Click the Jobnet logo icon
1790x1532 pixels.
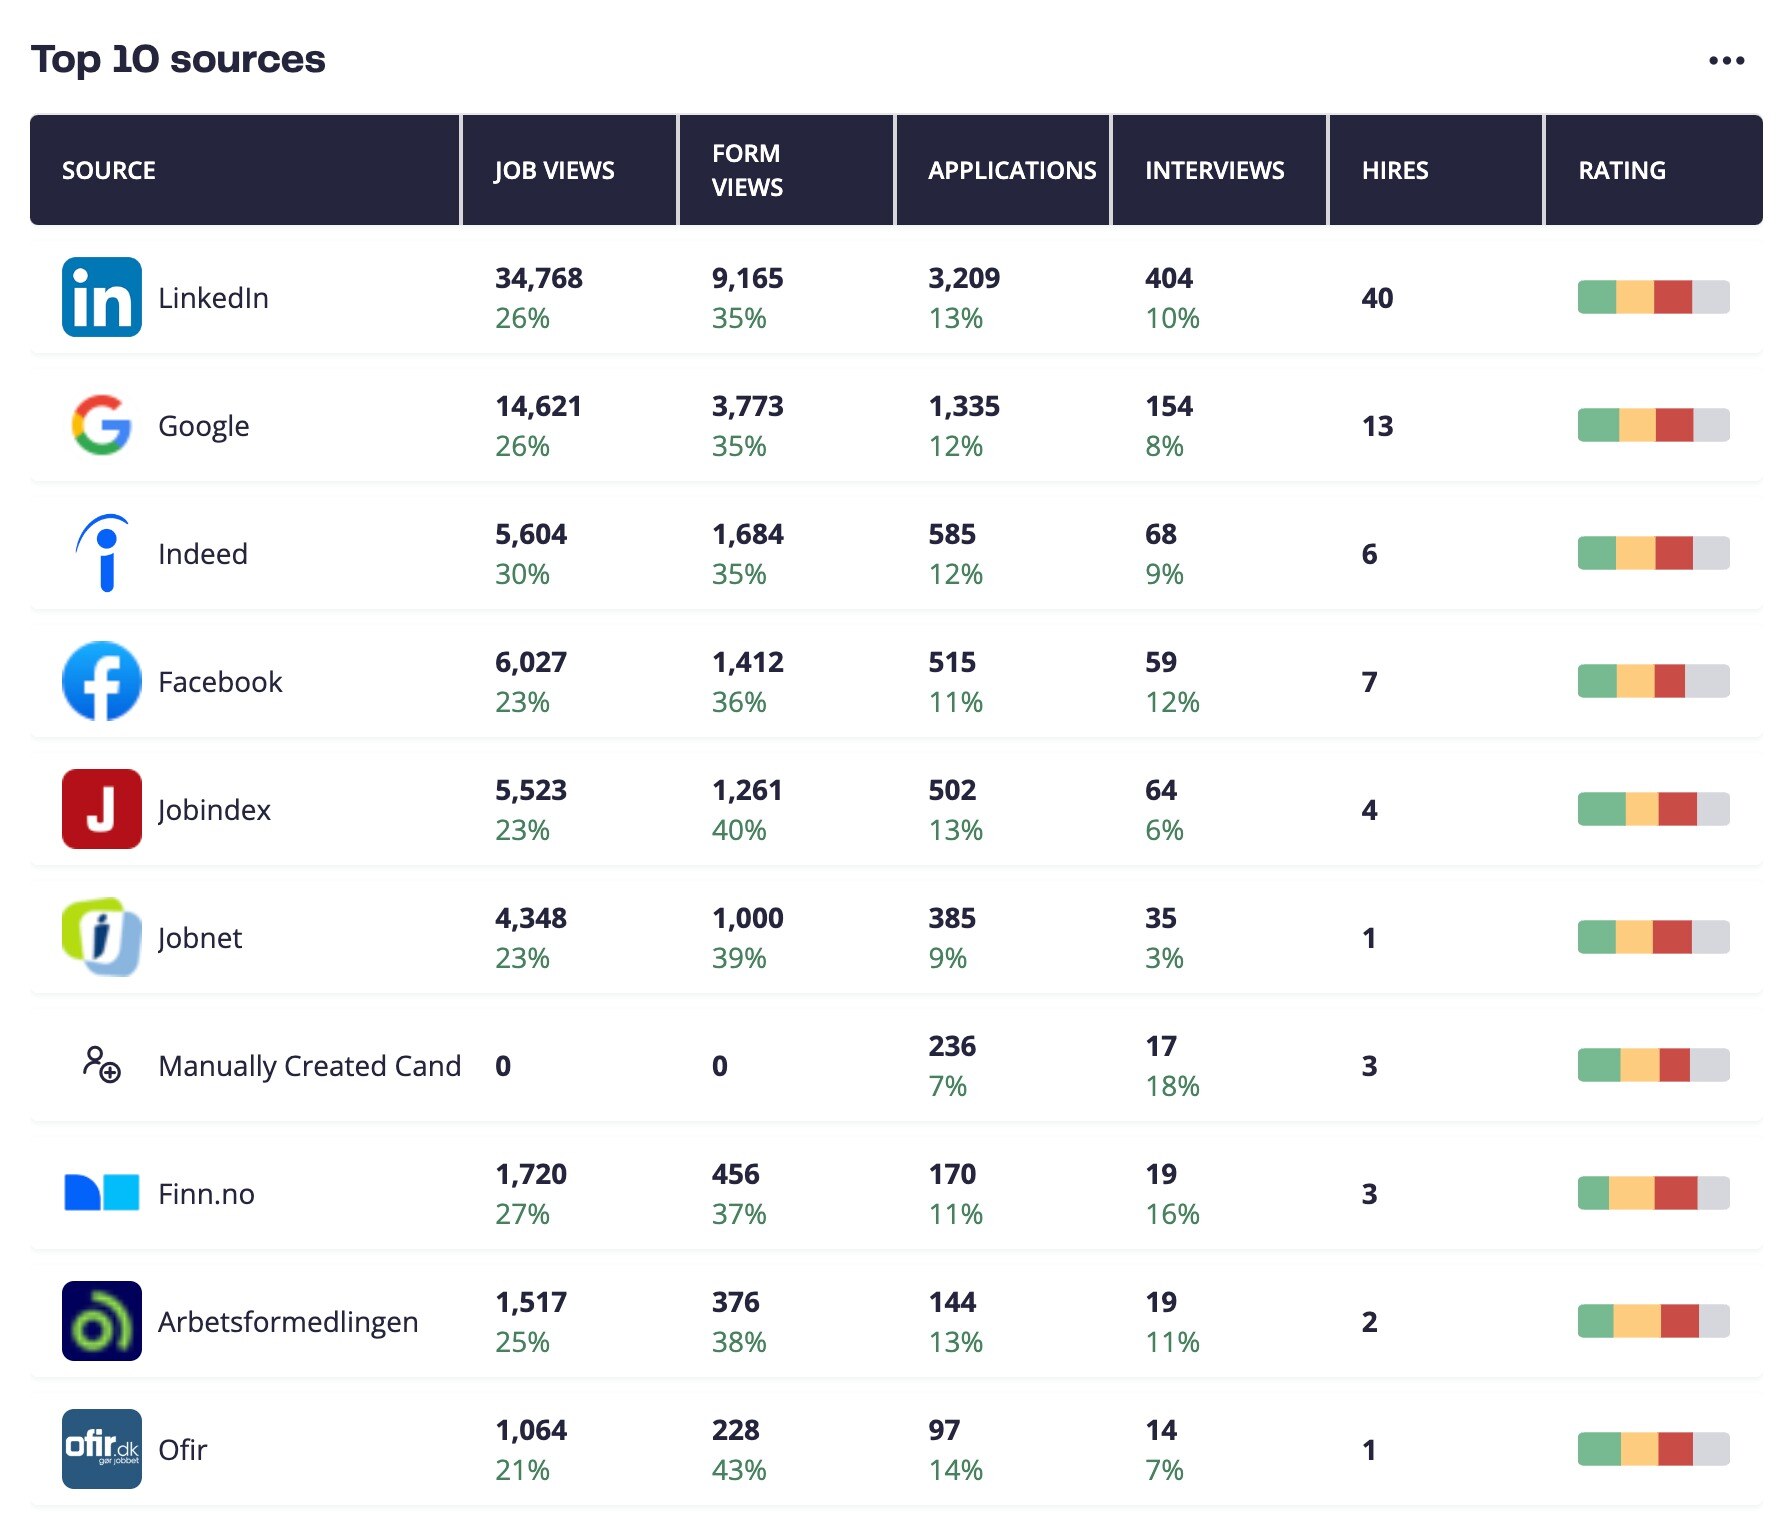click(101, 937)
